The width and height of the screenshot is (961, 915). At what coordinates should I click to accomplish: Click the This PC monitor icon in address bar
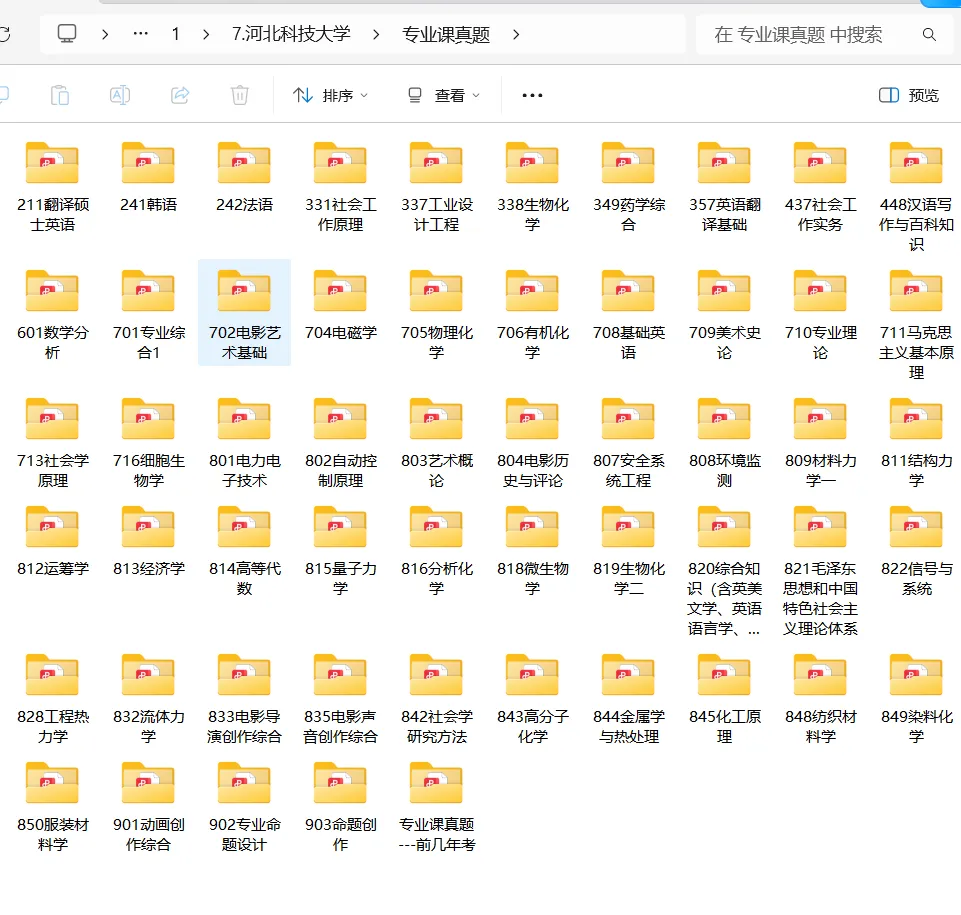pos(67,33)
